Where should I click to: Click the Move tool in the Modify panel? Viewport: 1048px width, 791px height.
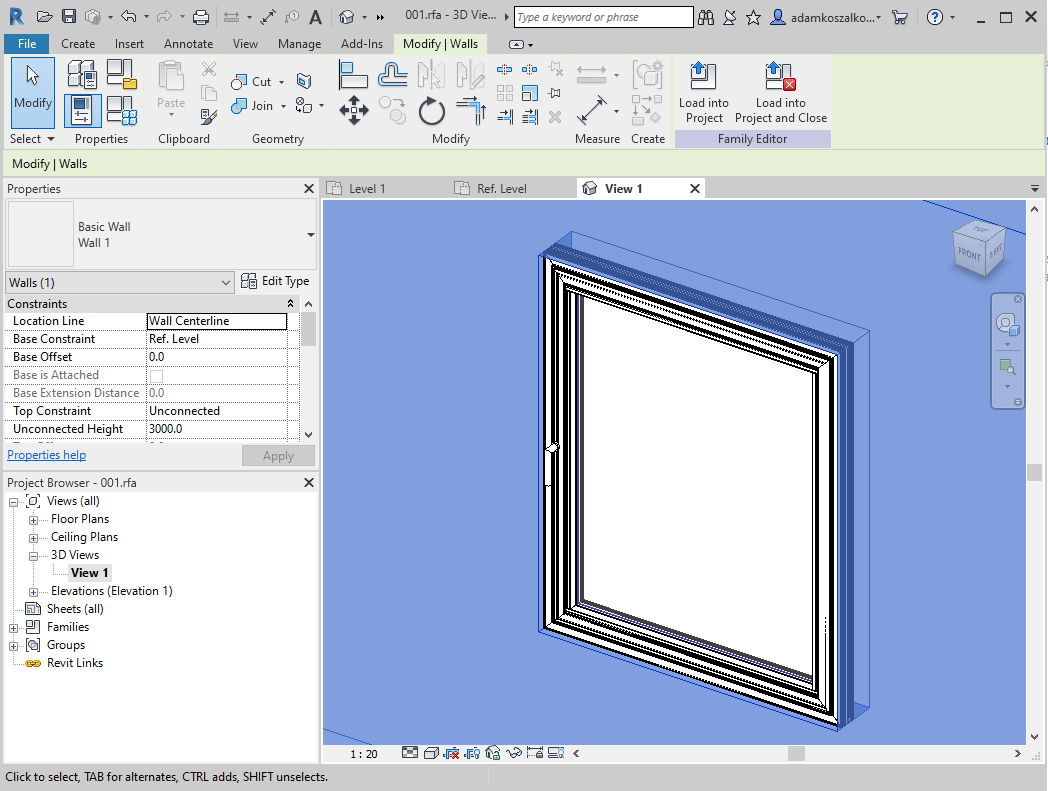[x=354, y=110]
